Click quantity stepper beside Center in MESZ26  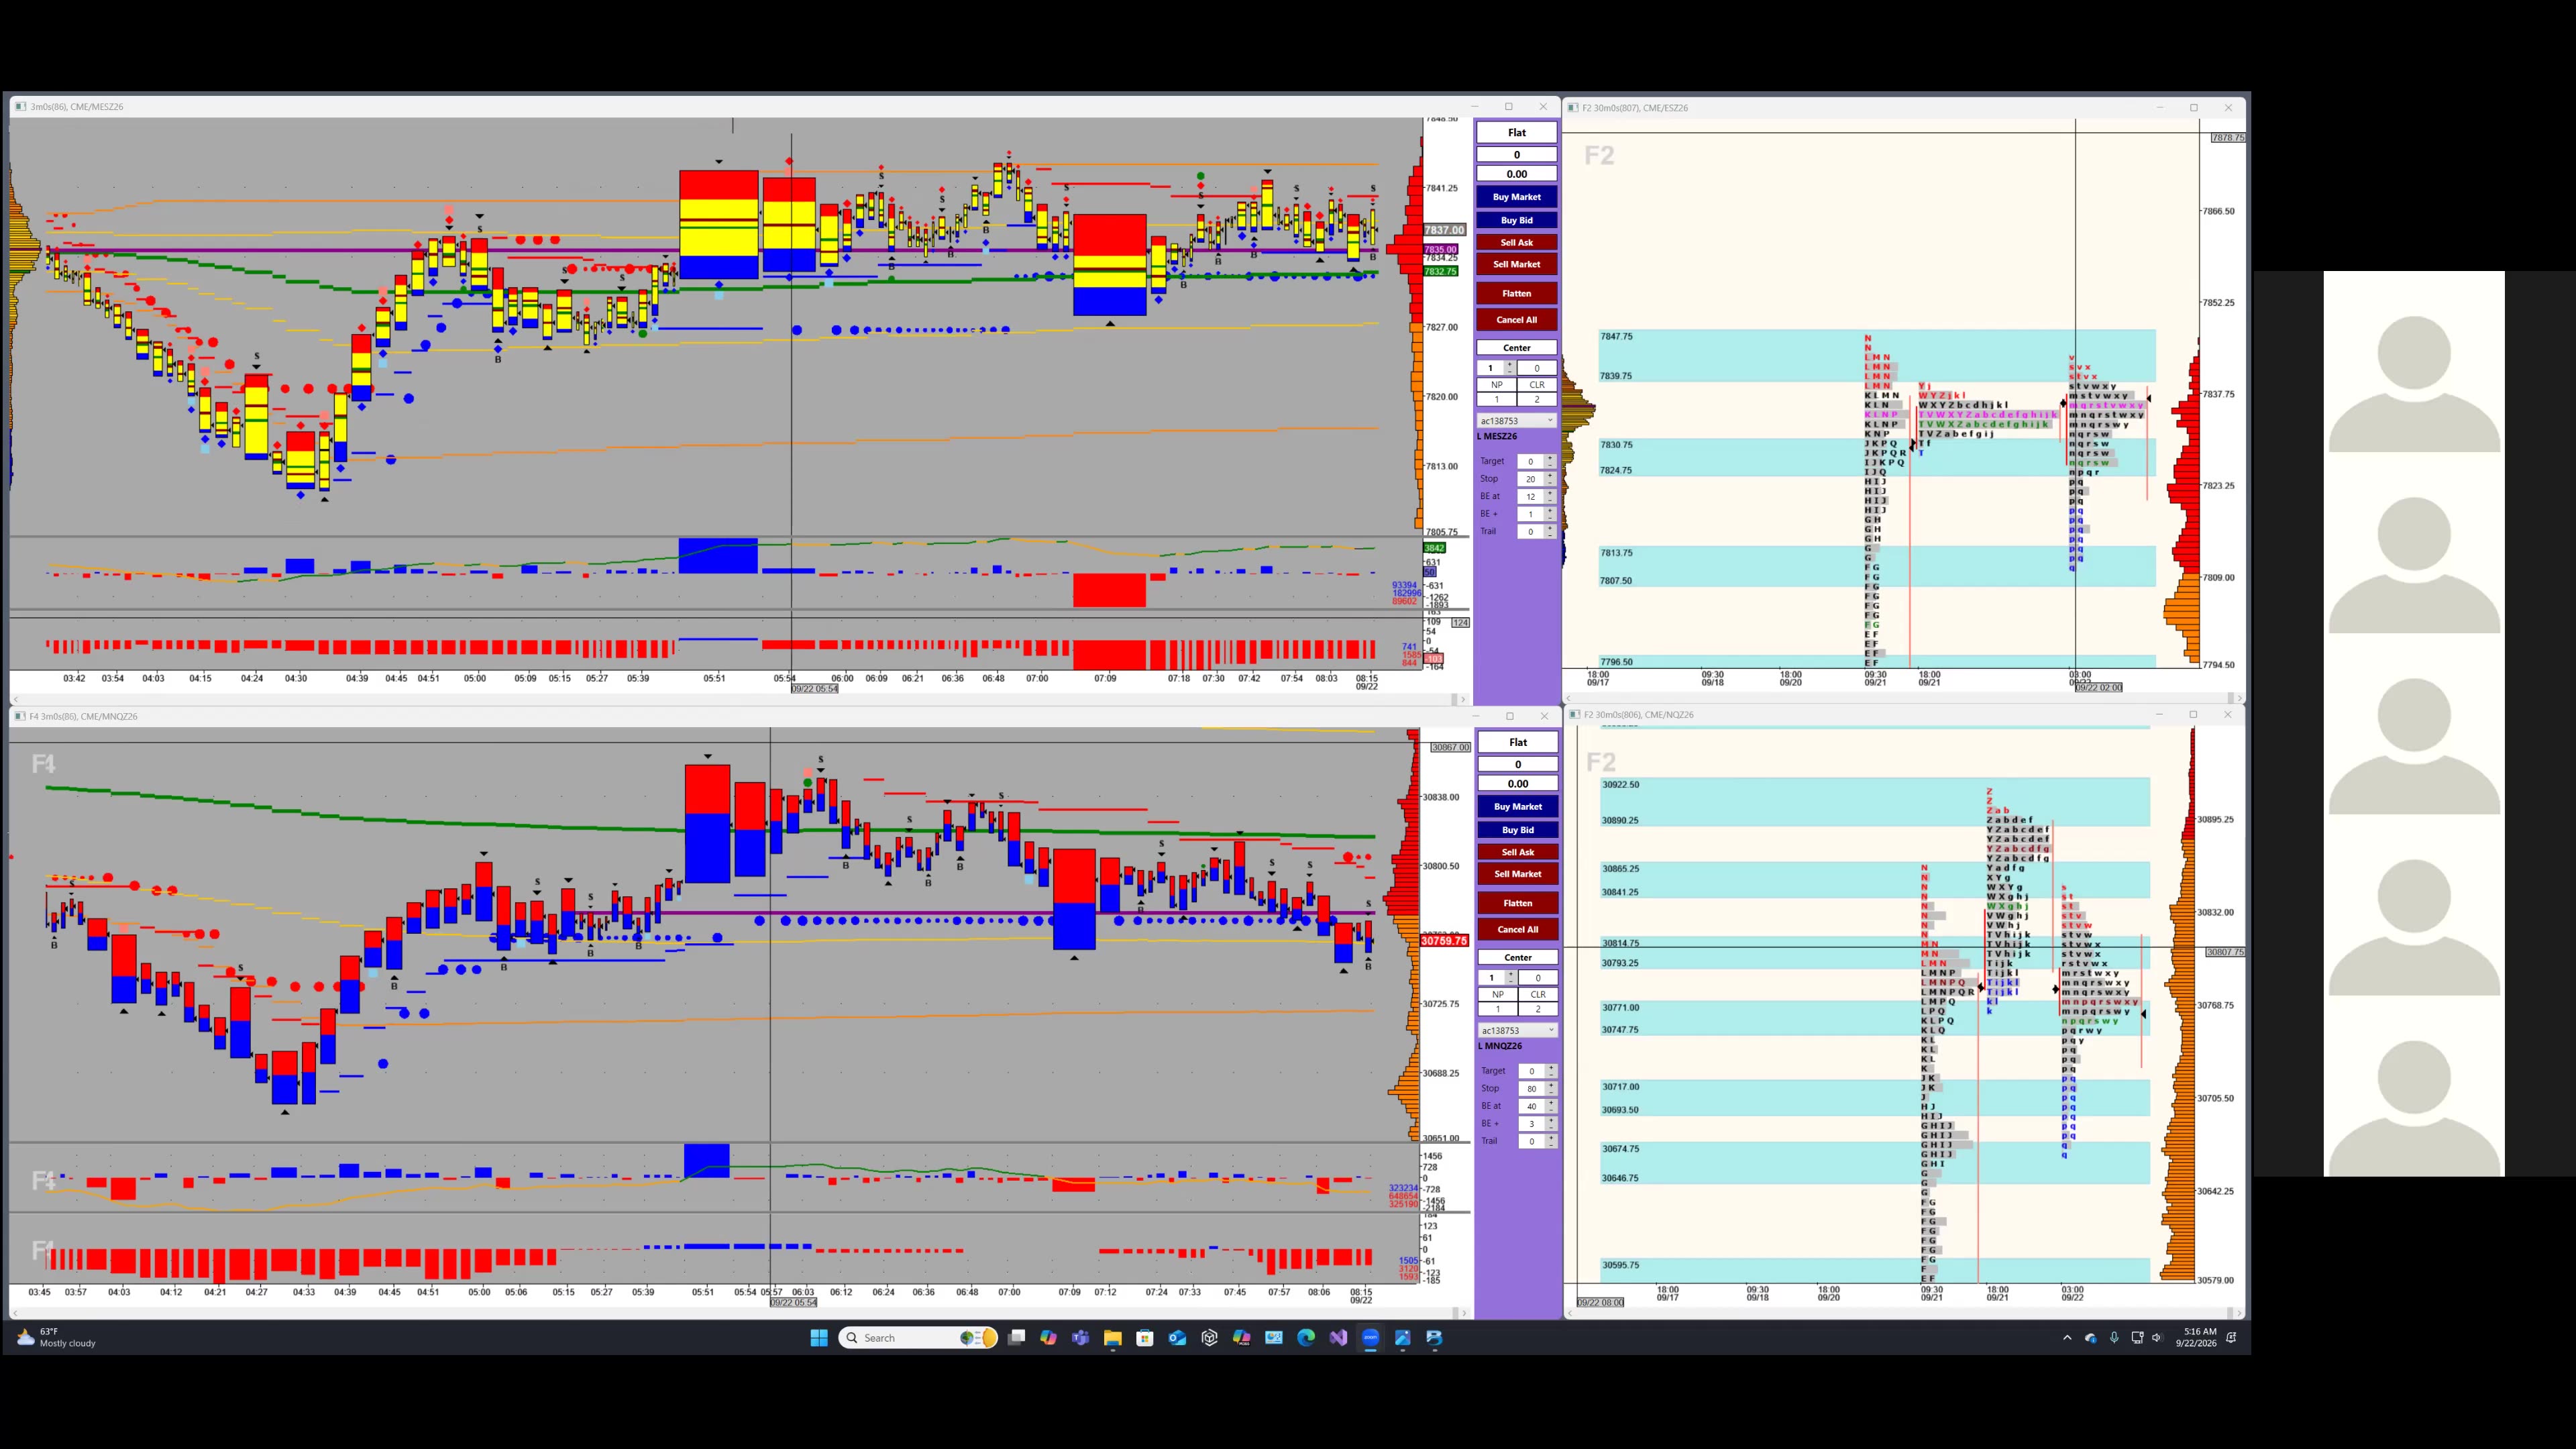pos(1510,368)
